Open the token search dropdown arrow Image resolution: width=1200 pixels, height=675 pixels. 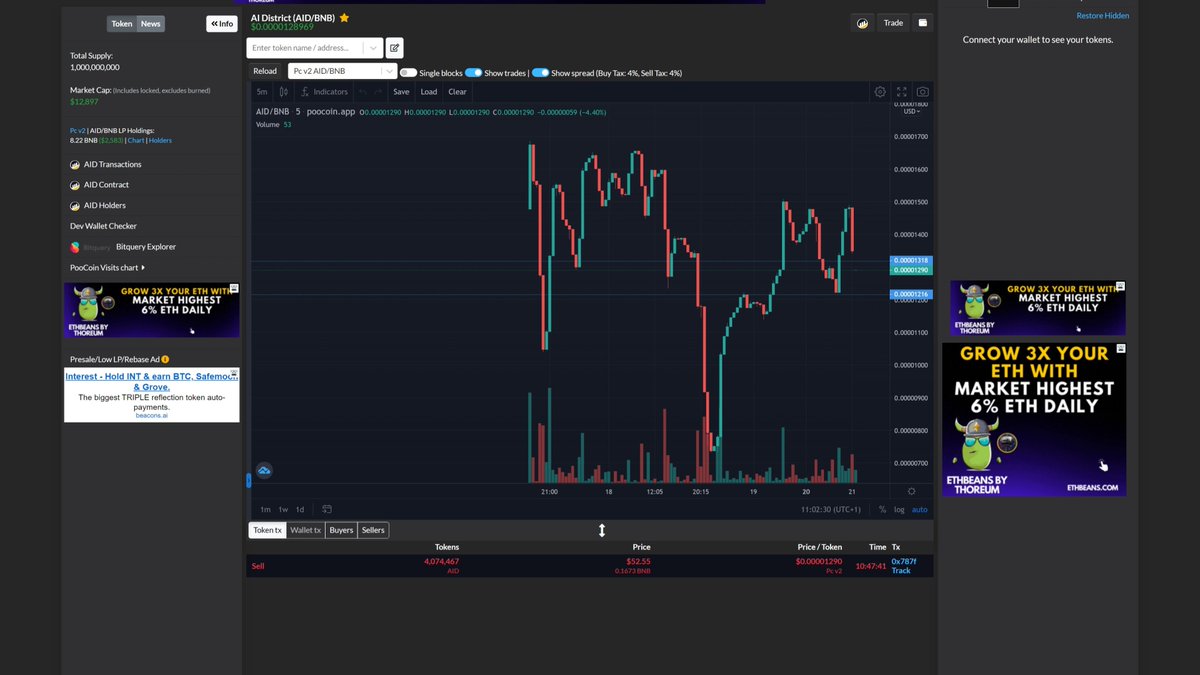pyautogui.click(x=373, y=47)
